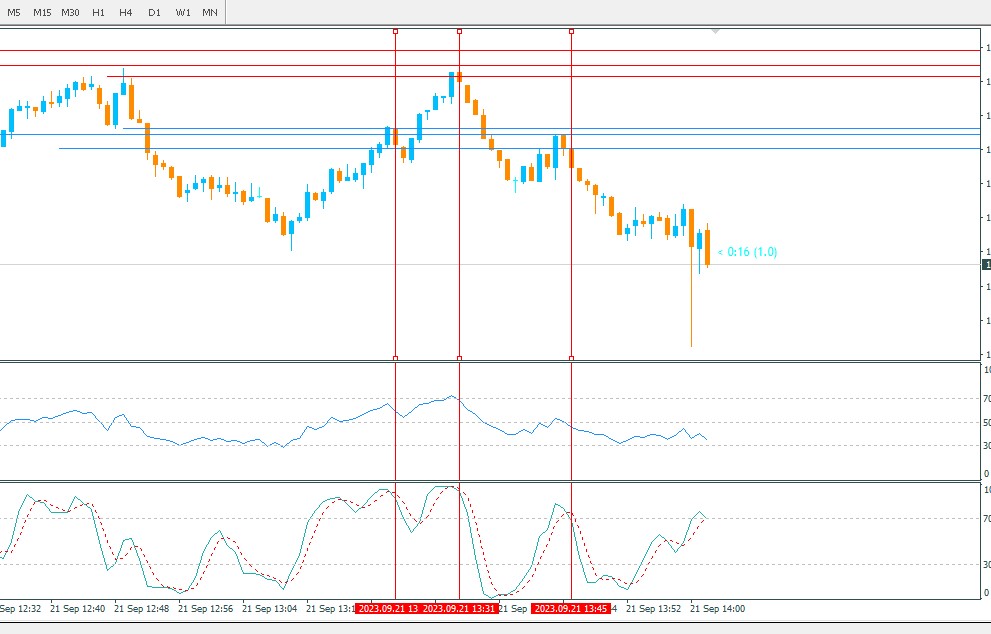991x634 pixels.
Task: Select bottom handle of 13:45 vertical line
Action: (571, 358)
